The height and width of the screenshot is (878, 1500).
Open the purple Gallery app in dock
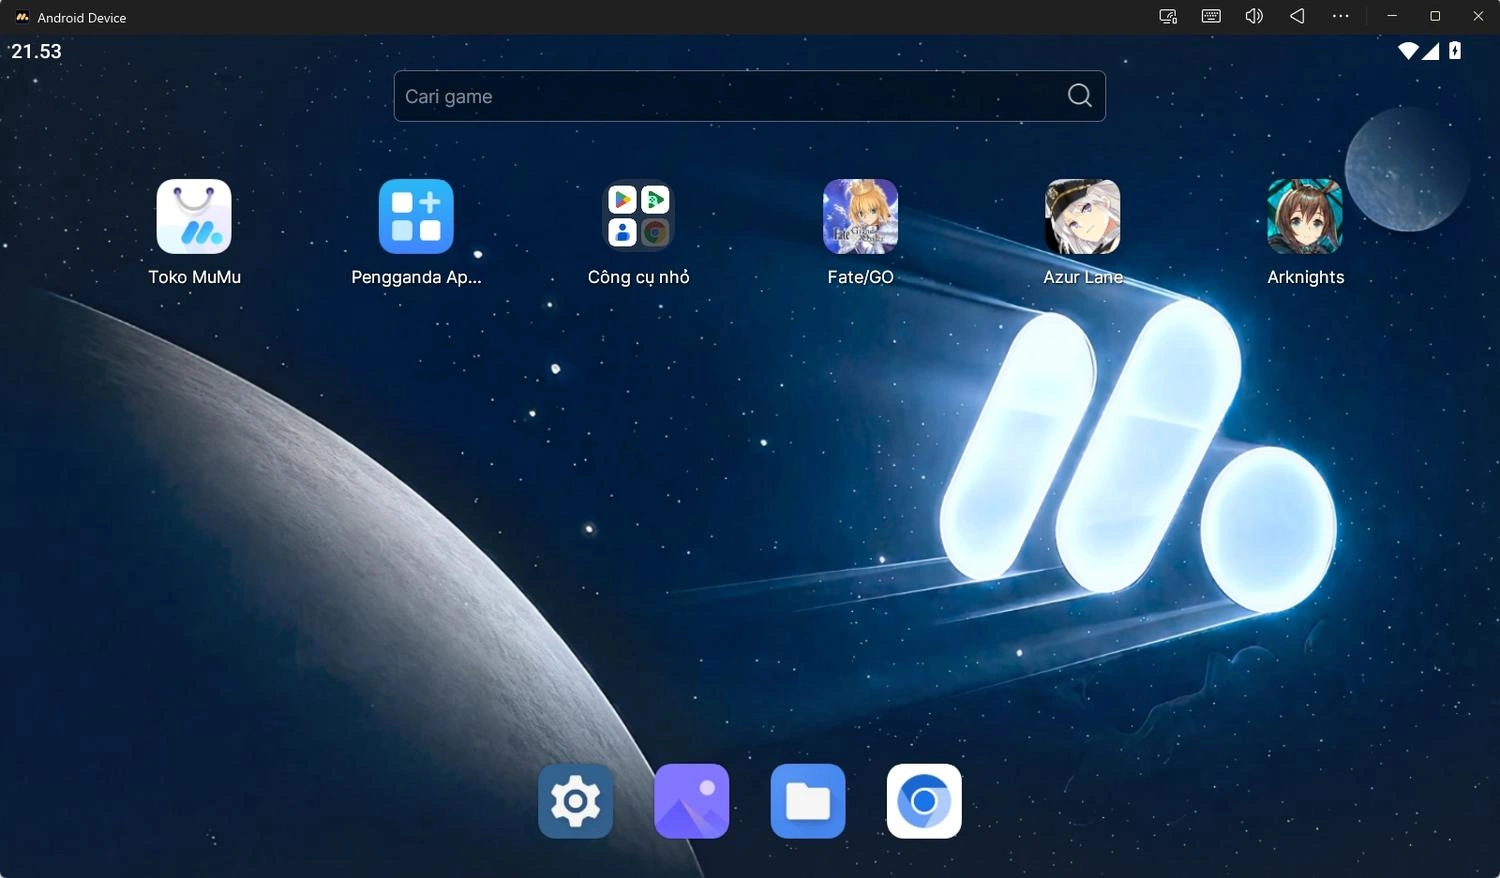[x=692, y=801]
